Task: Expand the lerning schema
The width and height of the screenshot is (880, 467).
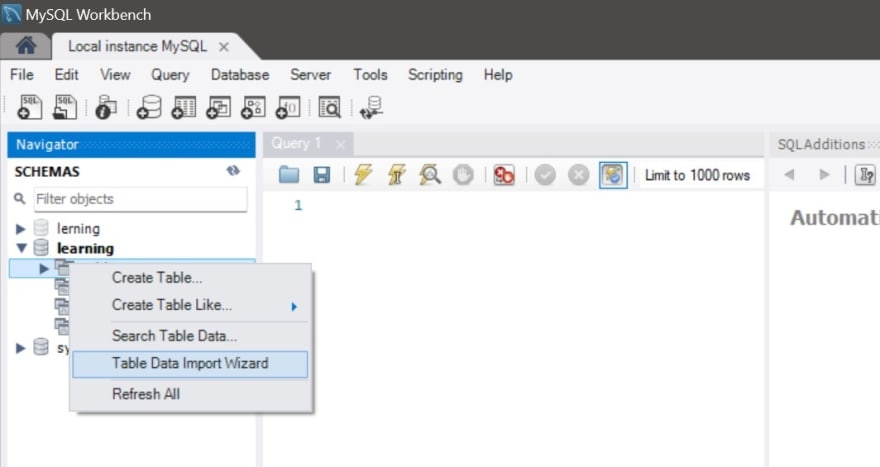Action: pyautogui.click(x=21, y=228)
